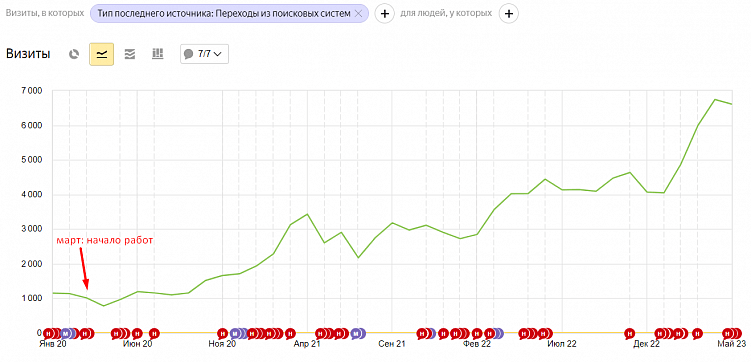751x362 pixels.
Task: Open the lone red marker just before 'Дек 22'
Action: click(630, 333)
